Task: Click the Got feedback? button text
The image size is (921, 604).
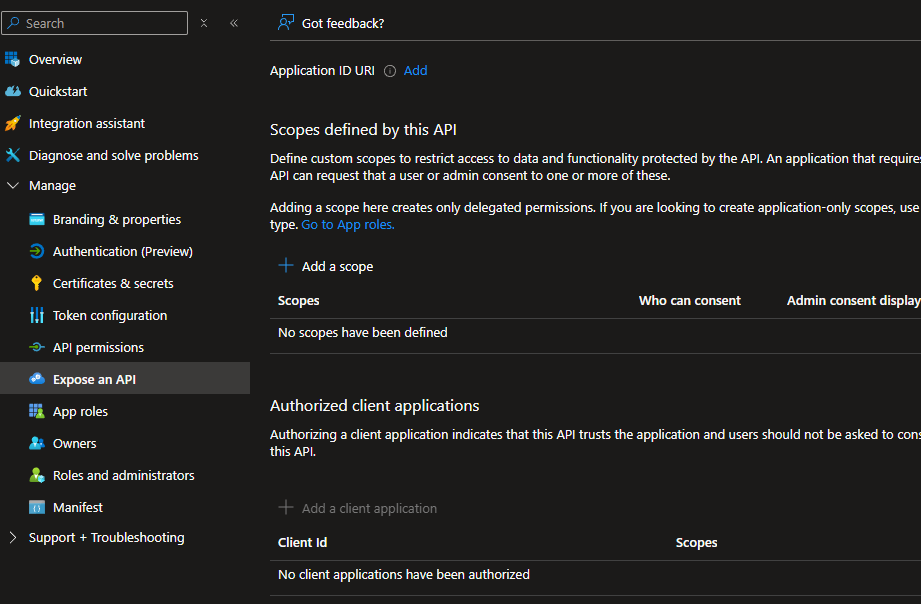Action: point(343,24)
